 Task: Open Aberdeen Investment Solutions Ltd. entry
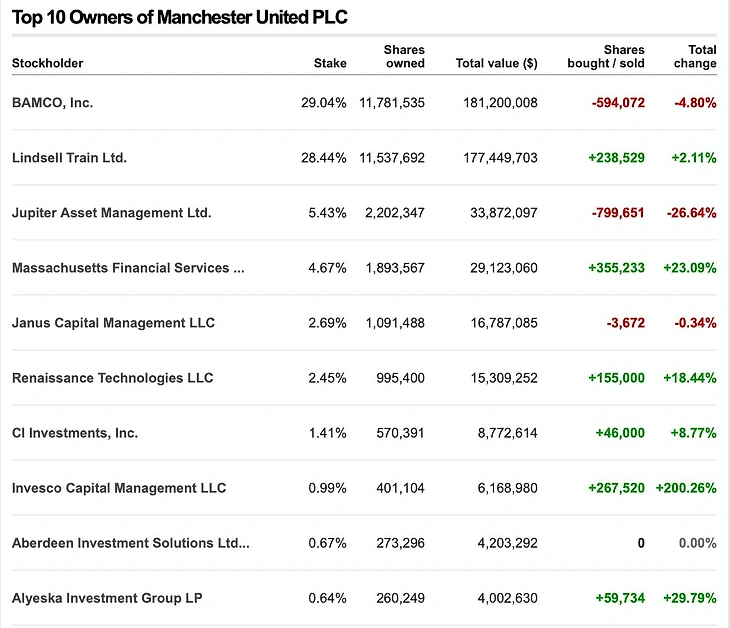coord(130,543)
